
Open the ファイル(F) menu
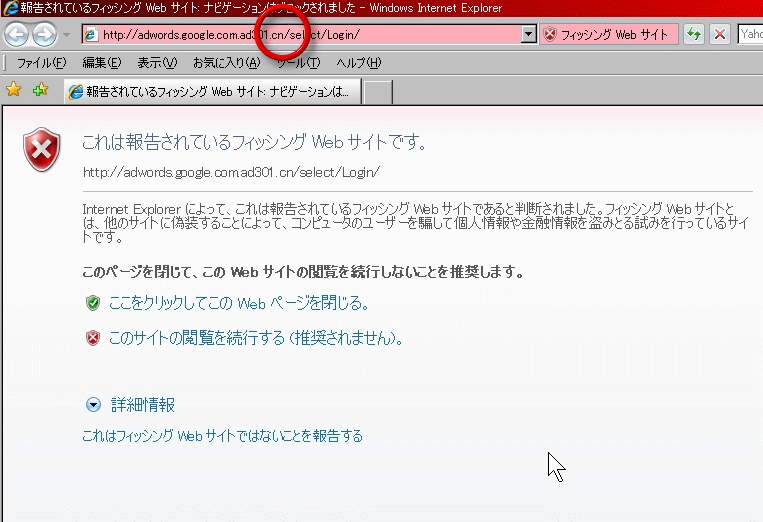(41, 63)
